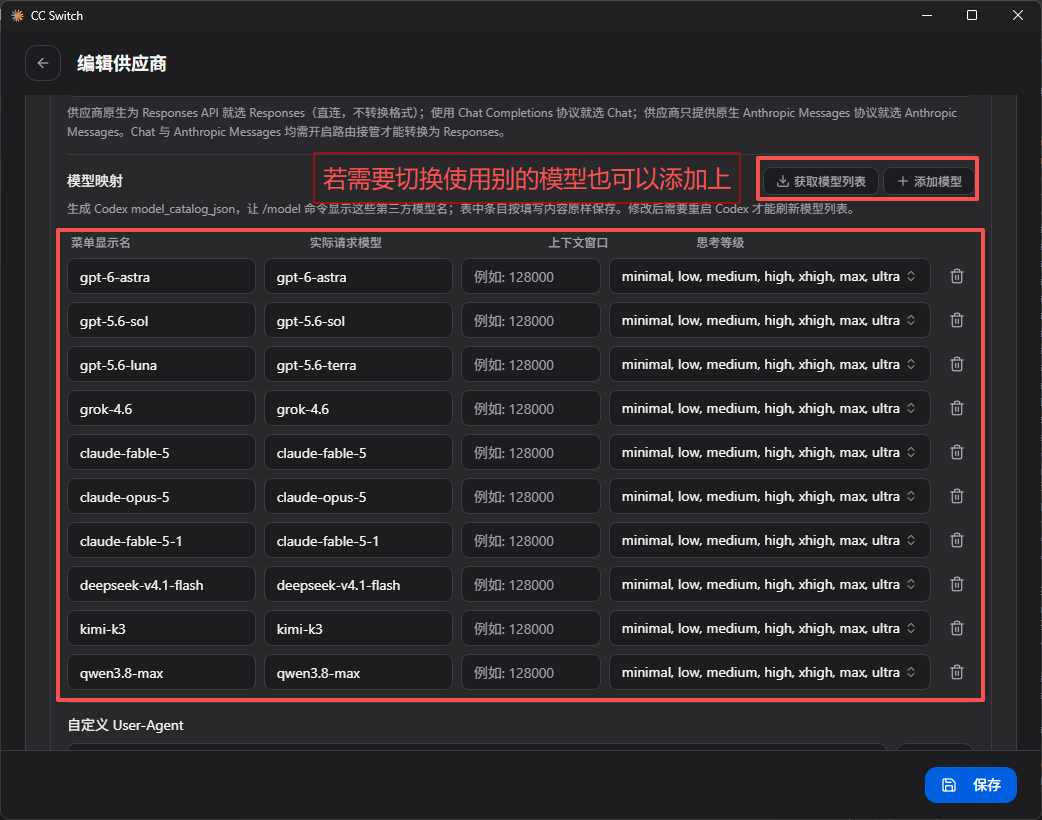The height and width of the screenshot is (820, 1042).
Task: Edit menu display name gpt-5.6-luna
Action: [161, 364]
